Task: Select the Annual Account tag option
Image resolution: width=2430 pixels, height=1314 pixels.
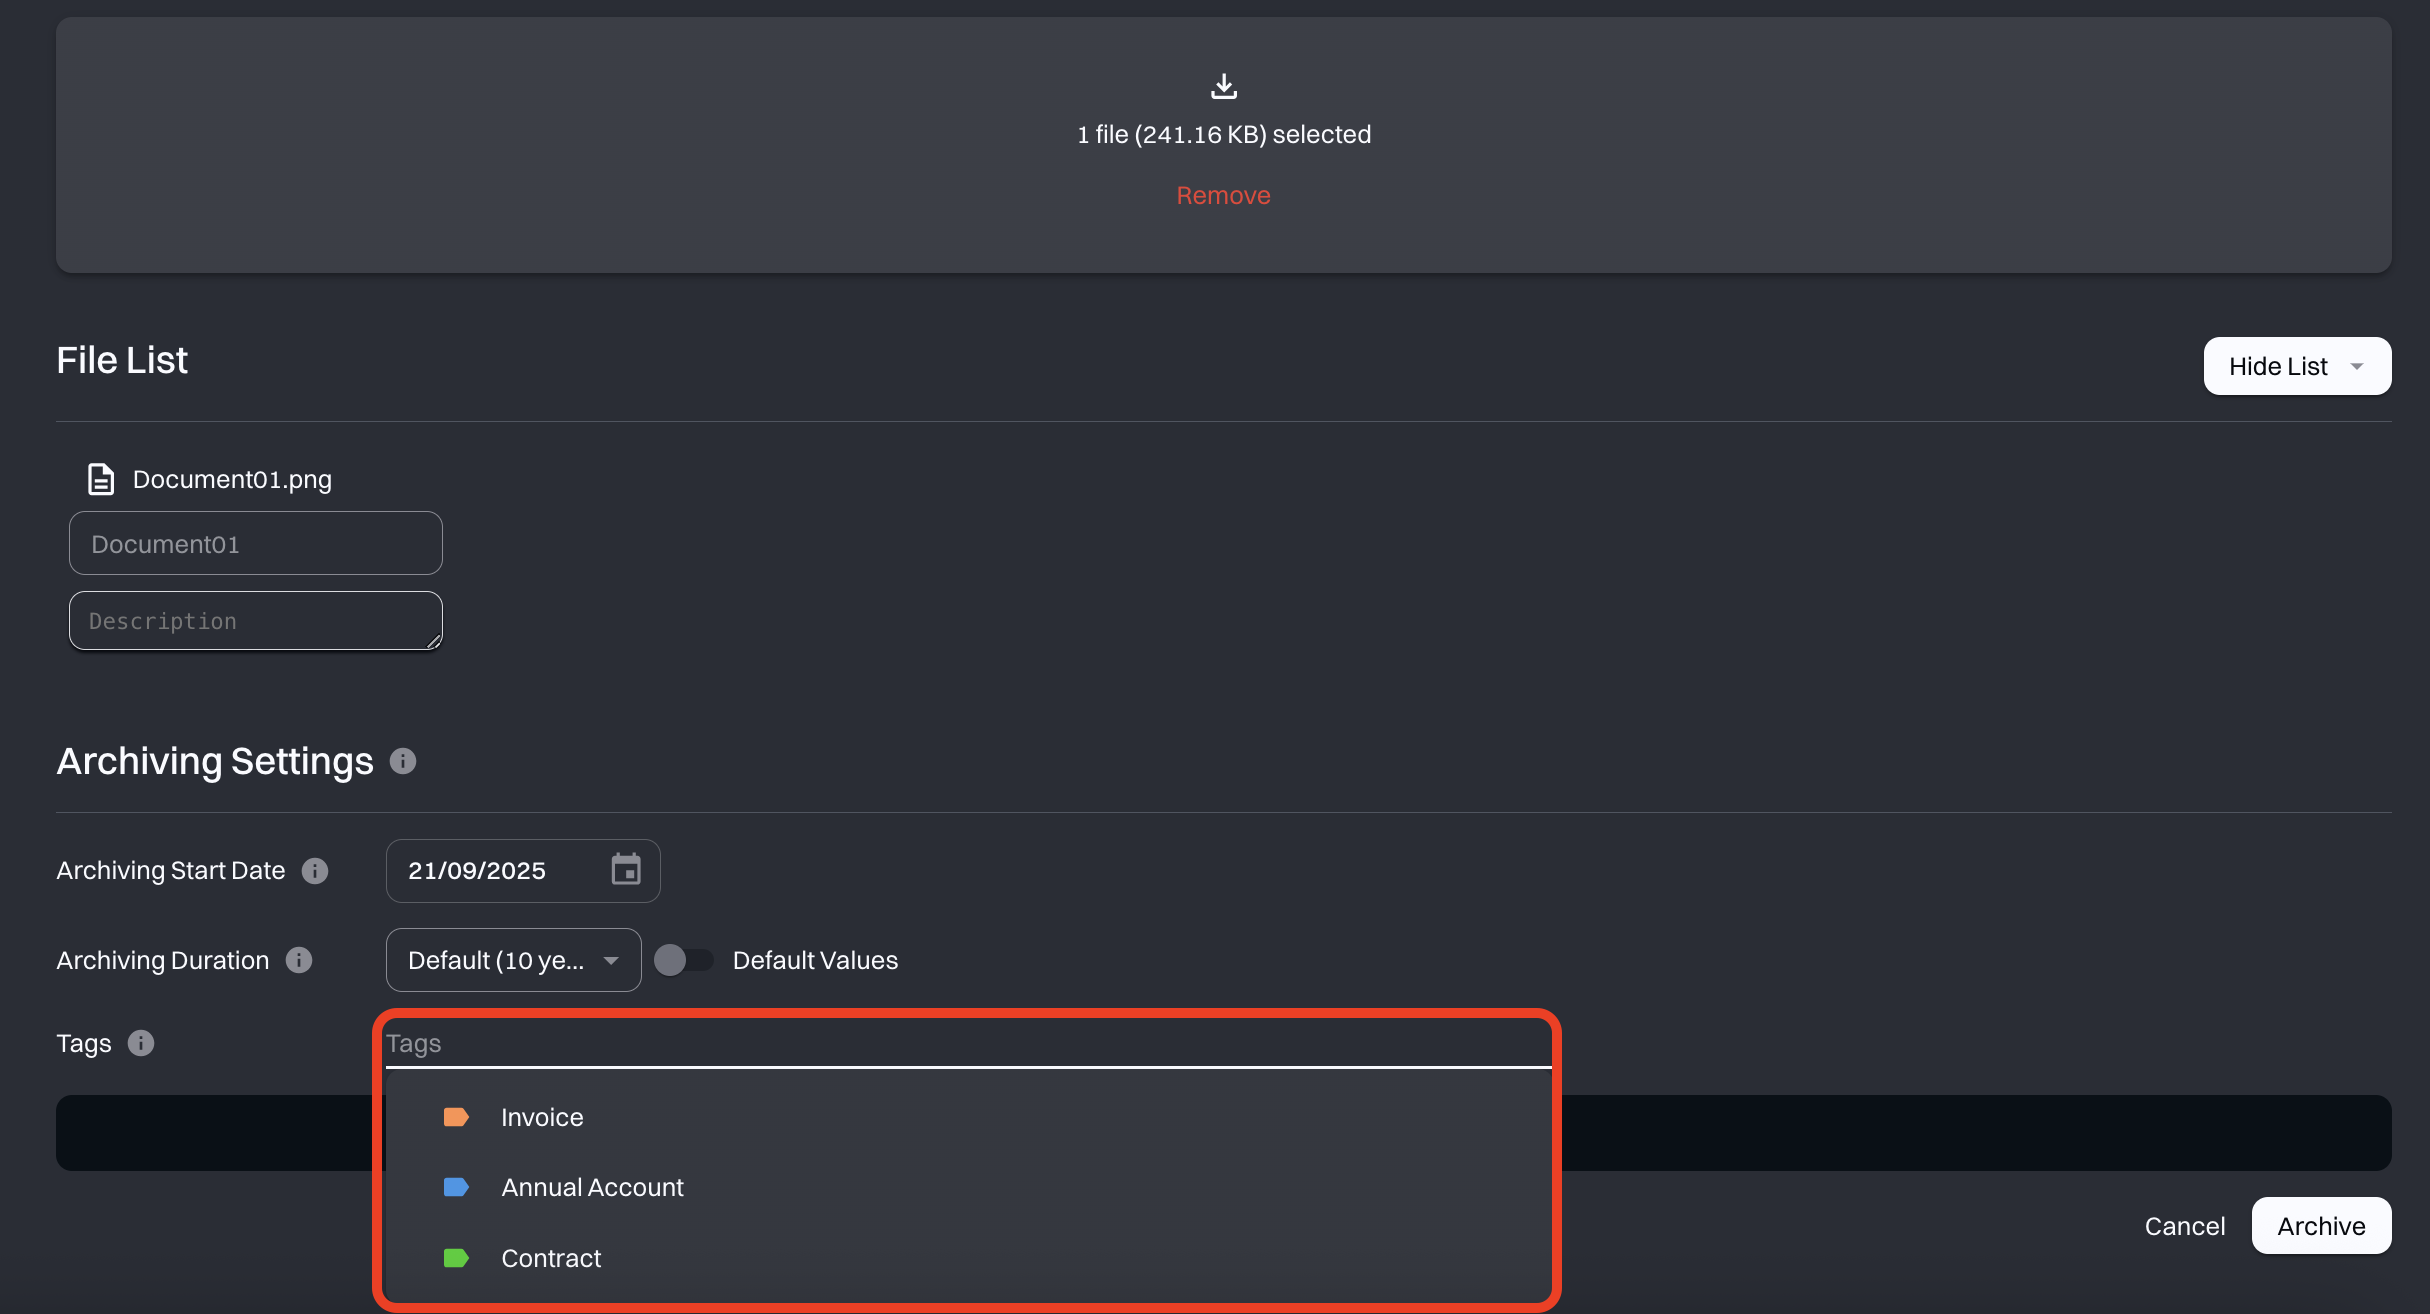Action: pos(592,1187)
